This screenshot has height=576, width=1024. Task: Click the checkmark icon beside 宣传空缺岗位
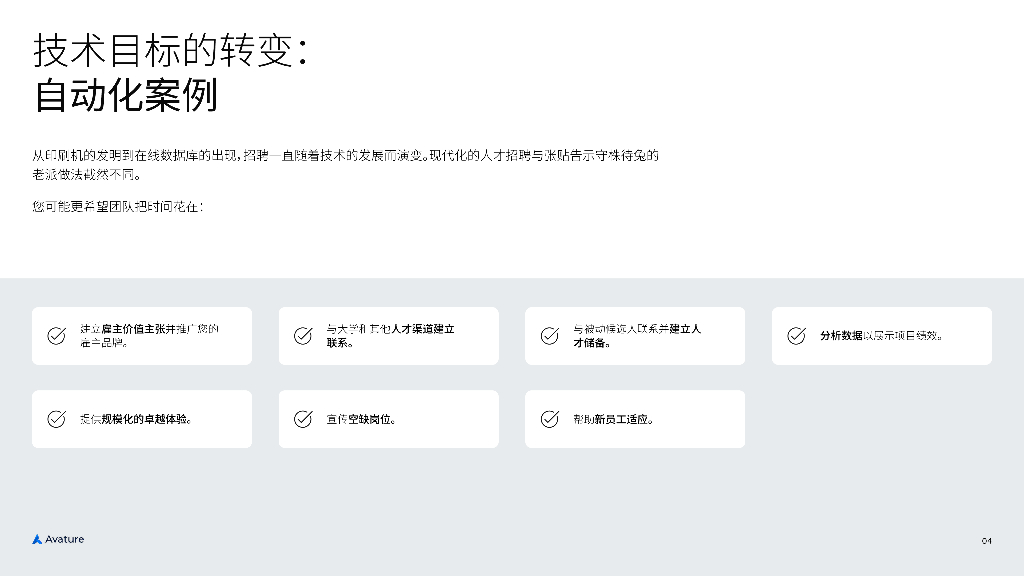(303, 419)
